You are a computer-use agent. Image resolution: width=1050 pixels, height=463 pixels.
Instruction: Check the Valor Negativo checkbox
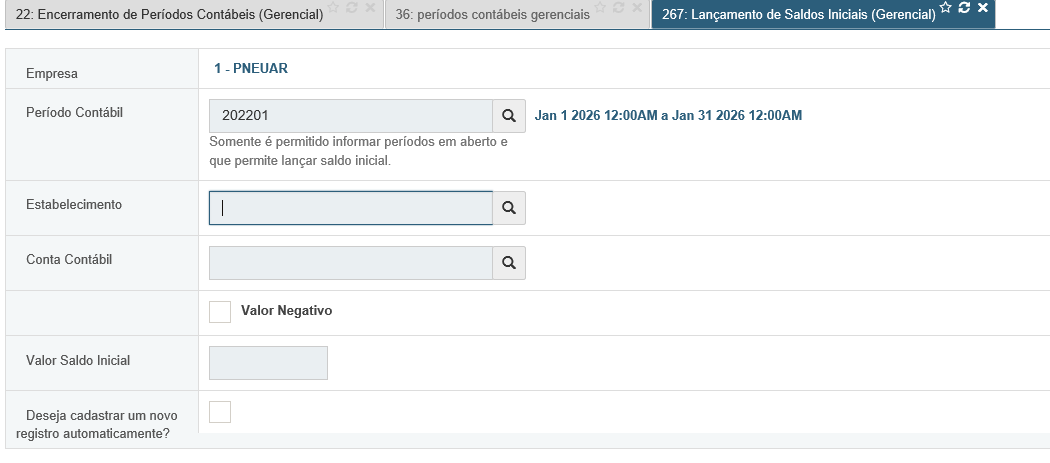220,312
